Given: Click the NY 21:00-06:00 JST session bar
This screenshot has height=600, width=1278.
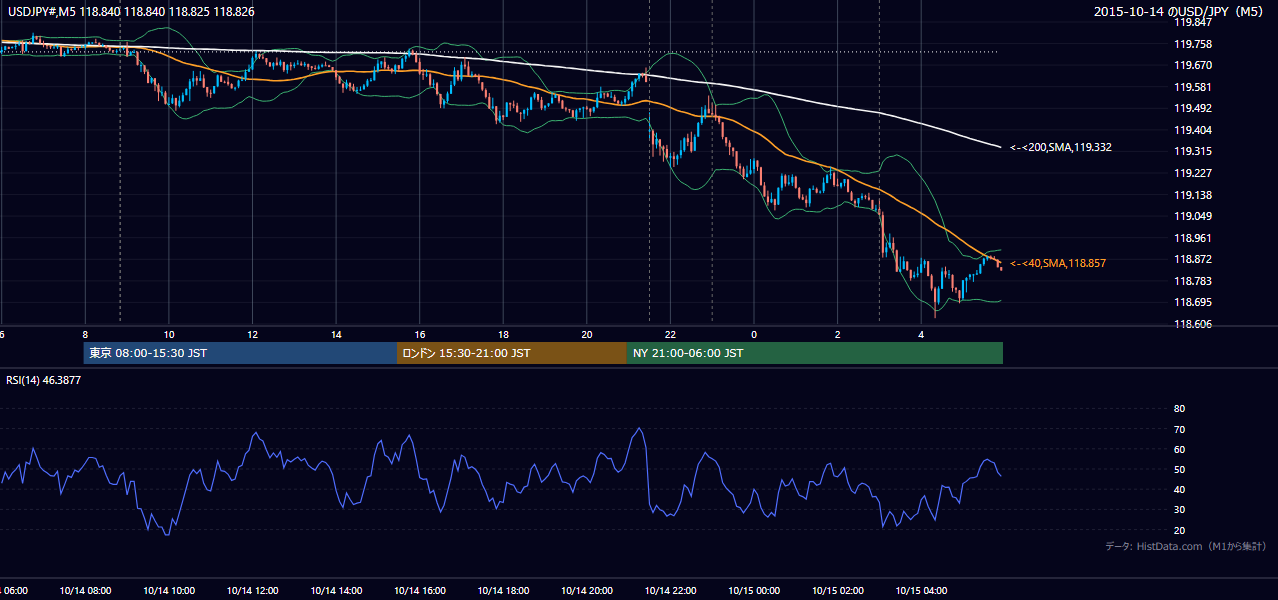Looking at the screenshot, I should click(x=815, y=353).
